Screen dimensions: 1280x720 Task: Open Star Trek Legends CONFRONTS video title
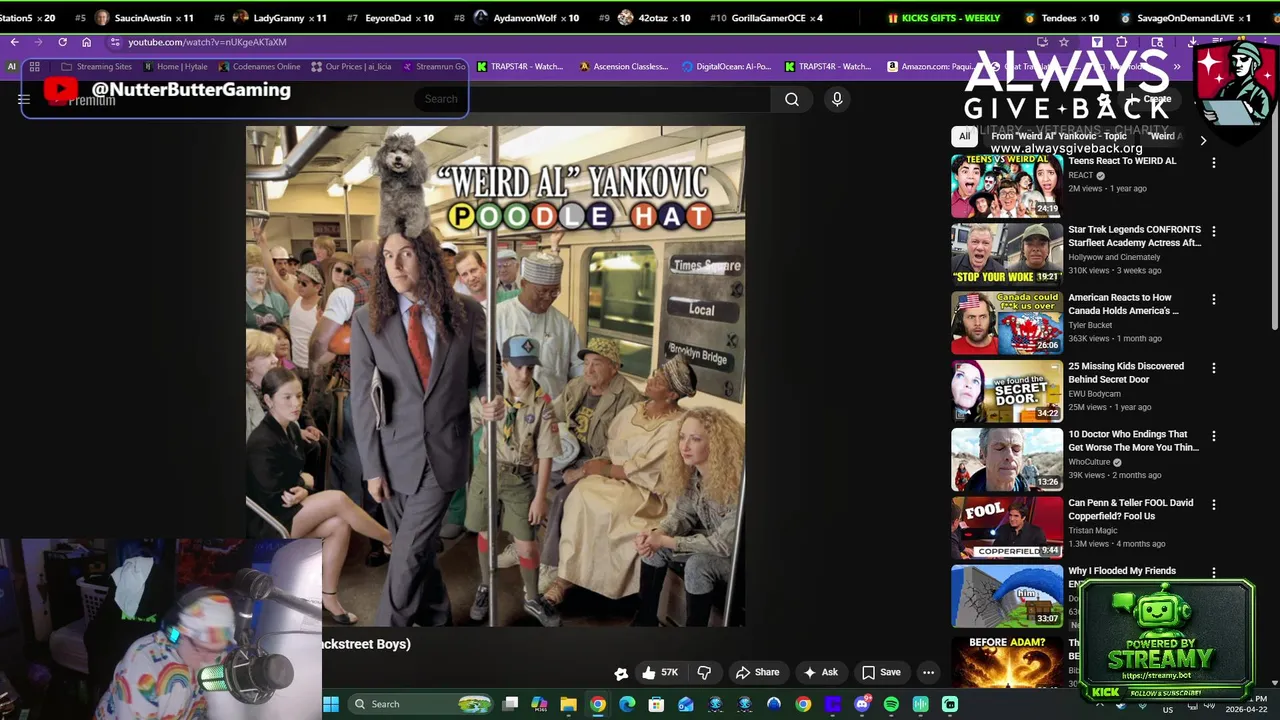point(1134,236)
